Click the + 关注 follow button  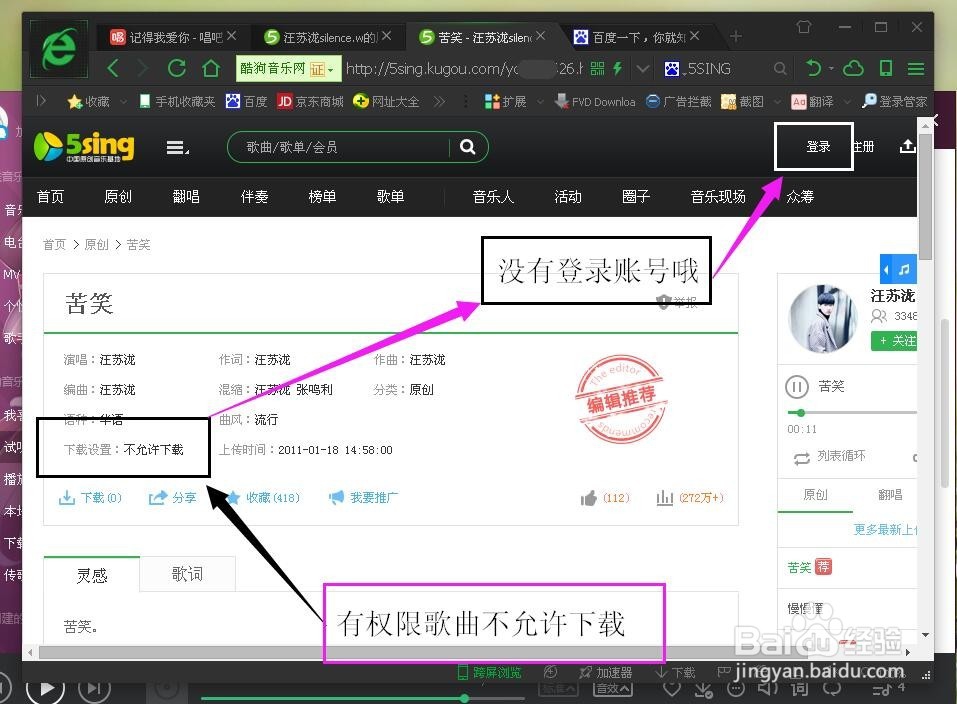(895, 341)
